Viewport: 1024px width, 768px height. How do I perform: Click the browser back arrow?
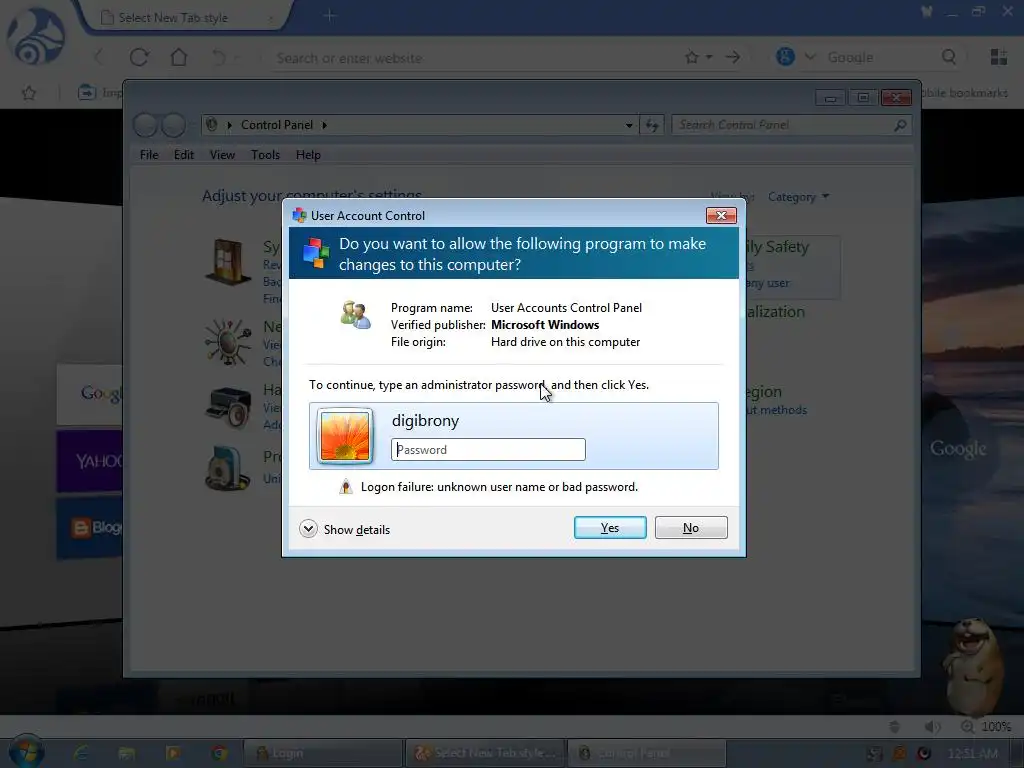(99, 57)
